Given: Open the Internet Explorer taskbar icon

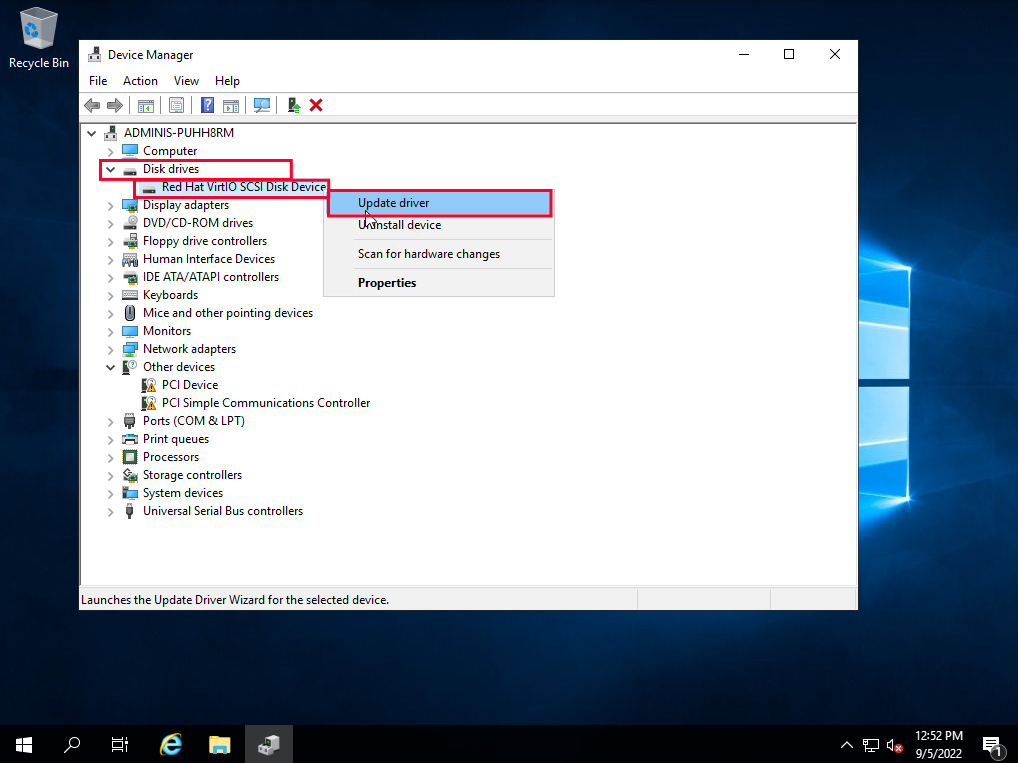Looking at the screenshot, I should (170, 744).
